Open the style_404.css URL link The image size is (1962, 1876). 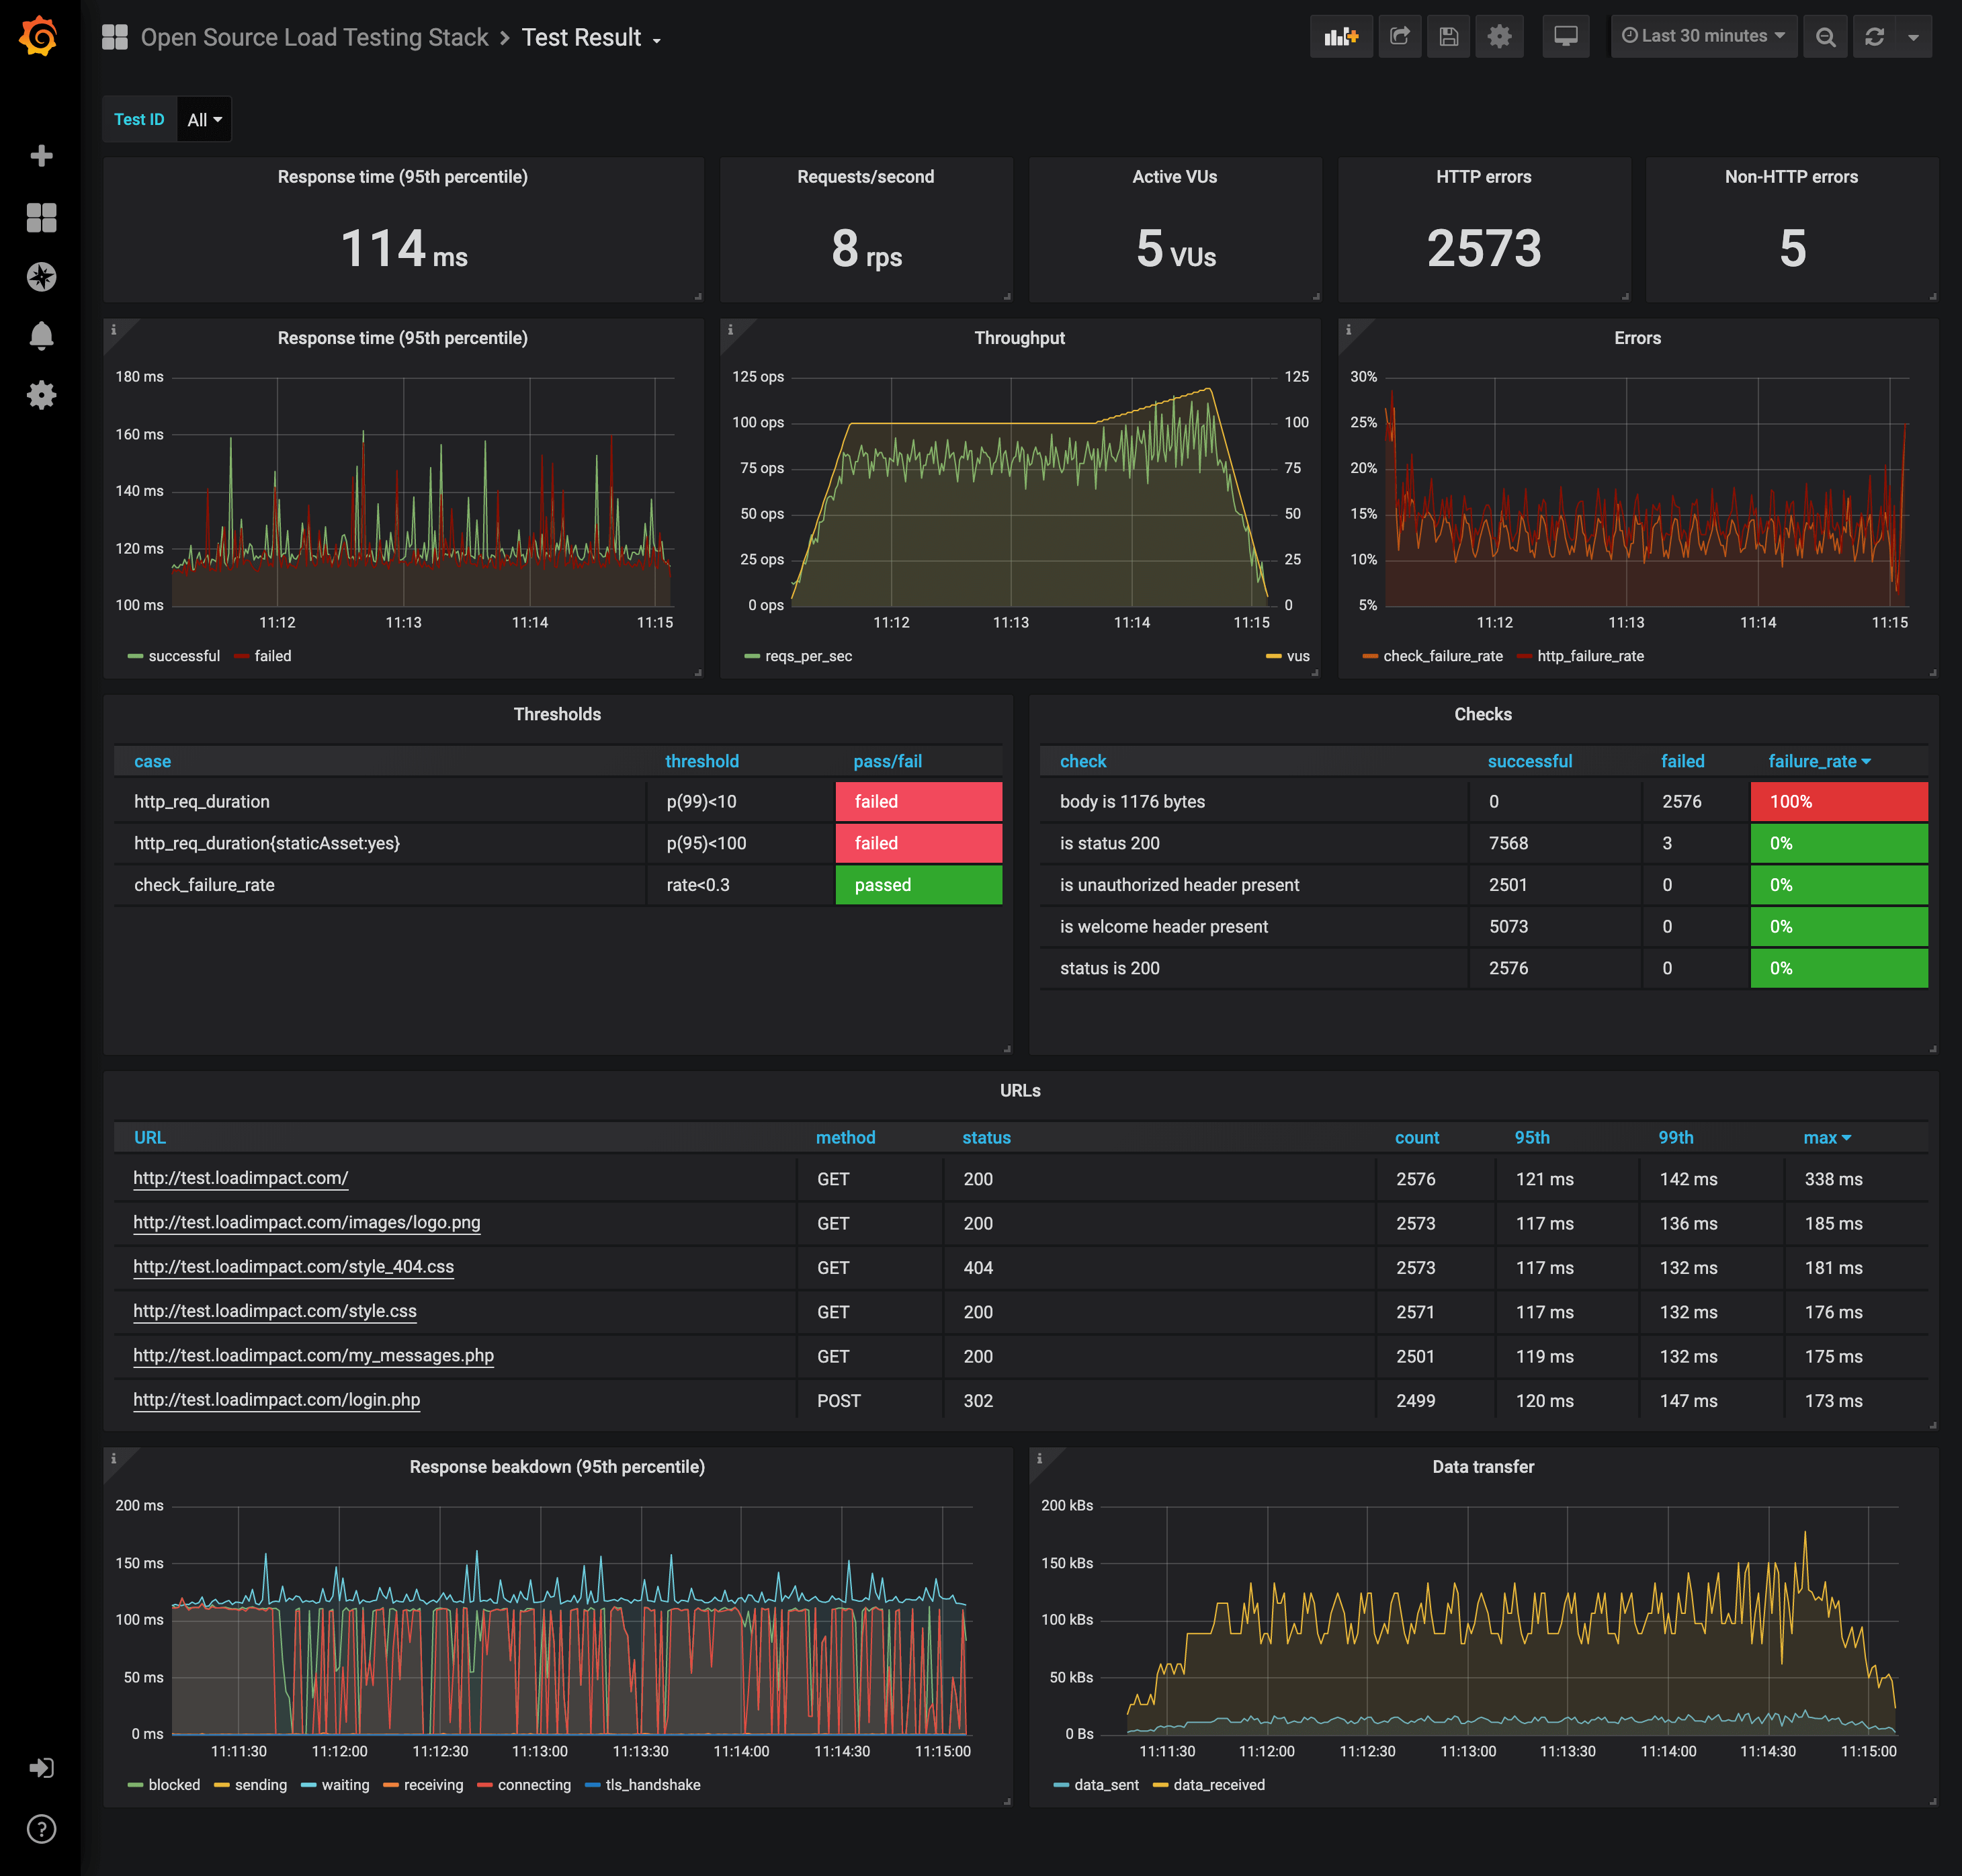coord(293,1267)
